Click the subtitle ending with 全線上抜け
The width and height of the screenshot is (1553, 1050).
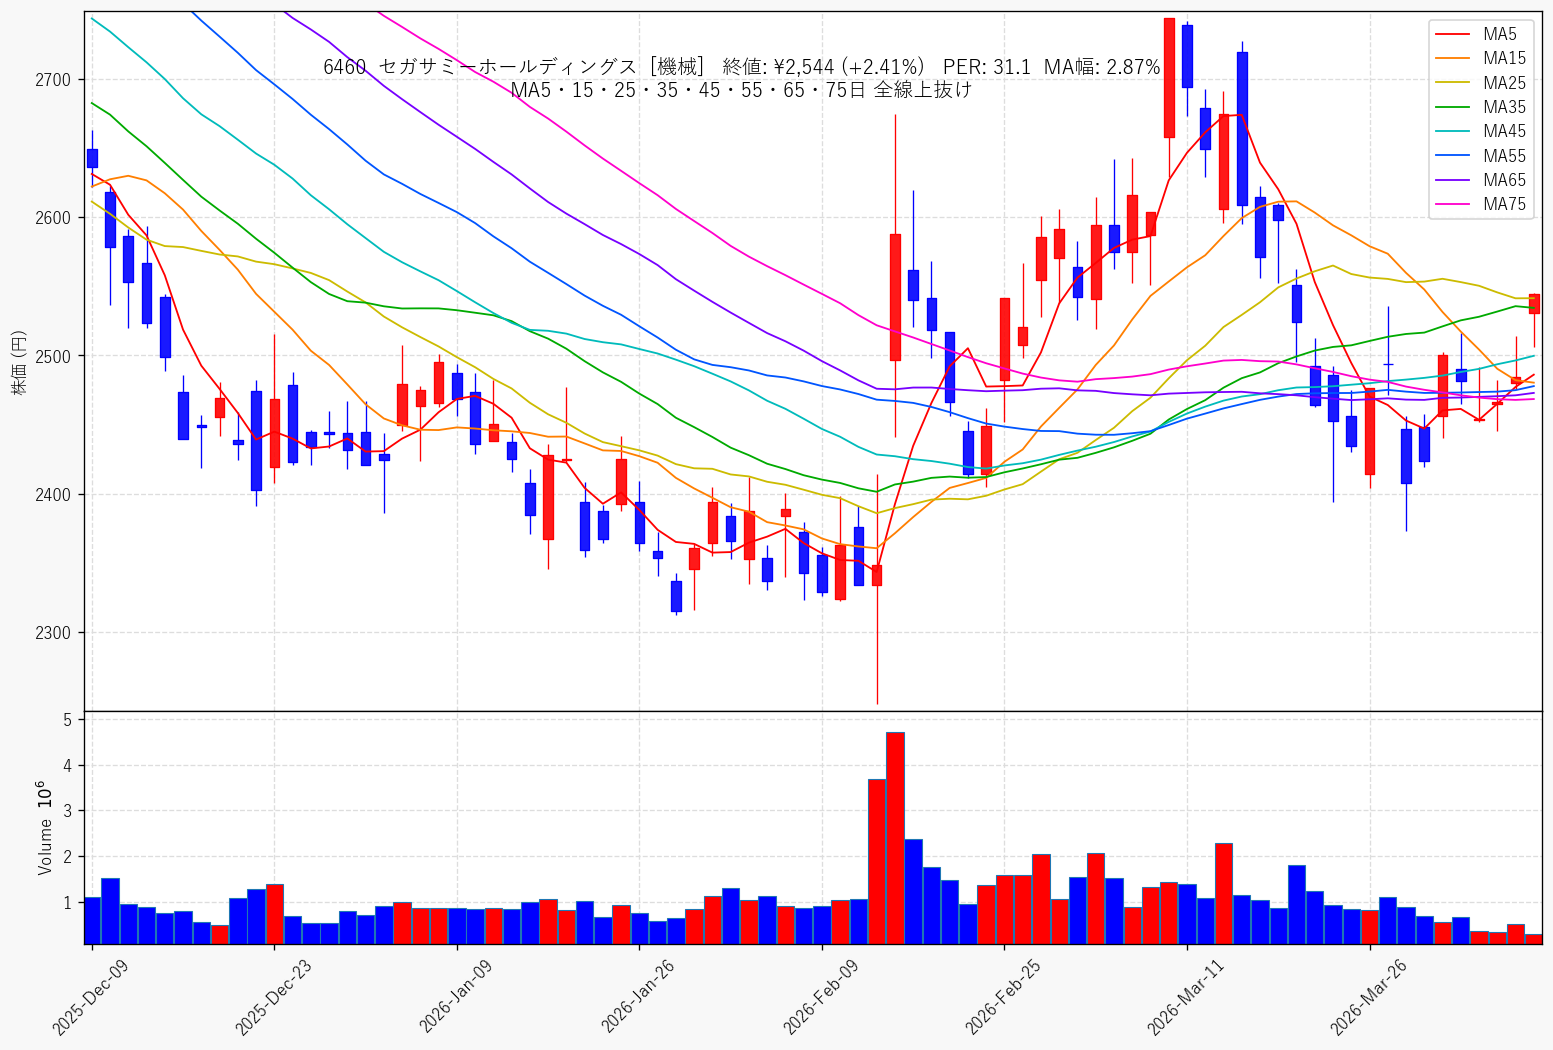pyautogui.click(x=741, y=90)
